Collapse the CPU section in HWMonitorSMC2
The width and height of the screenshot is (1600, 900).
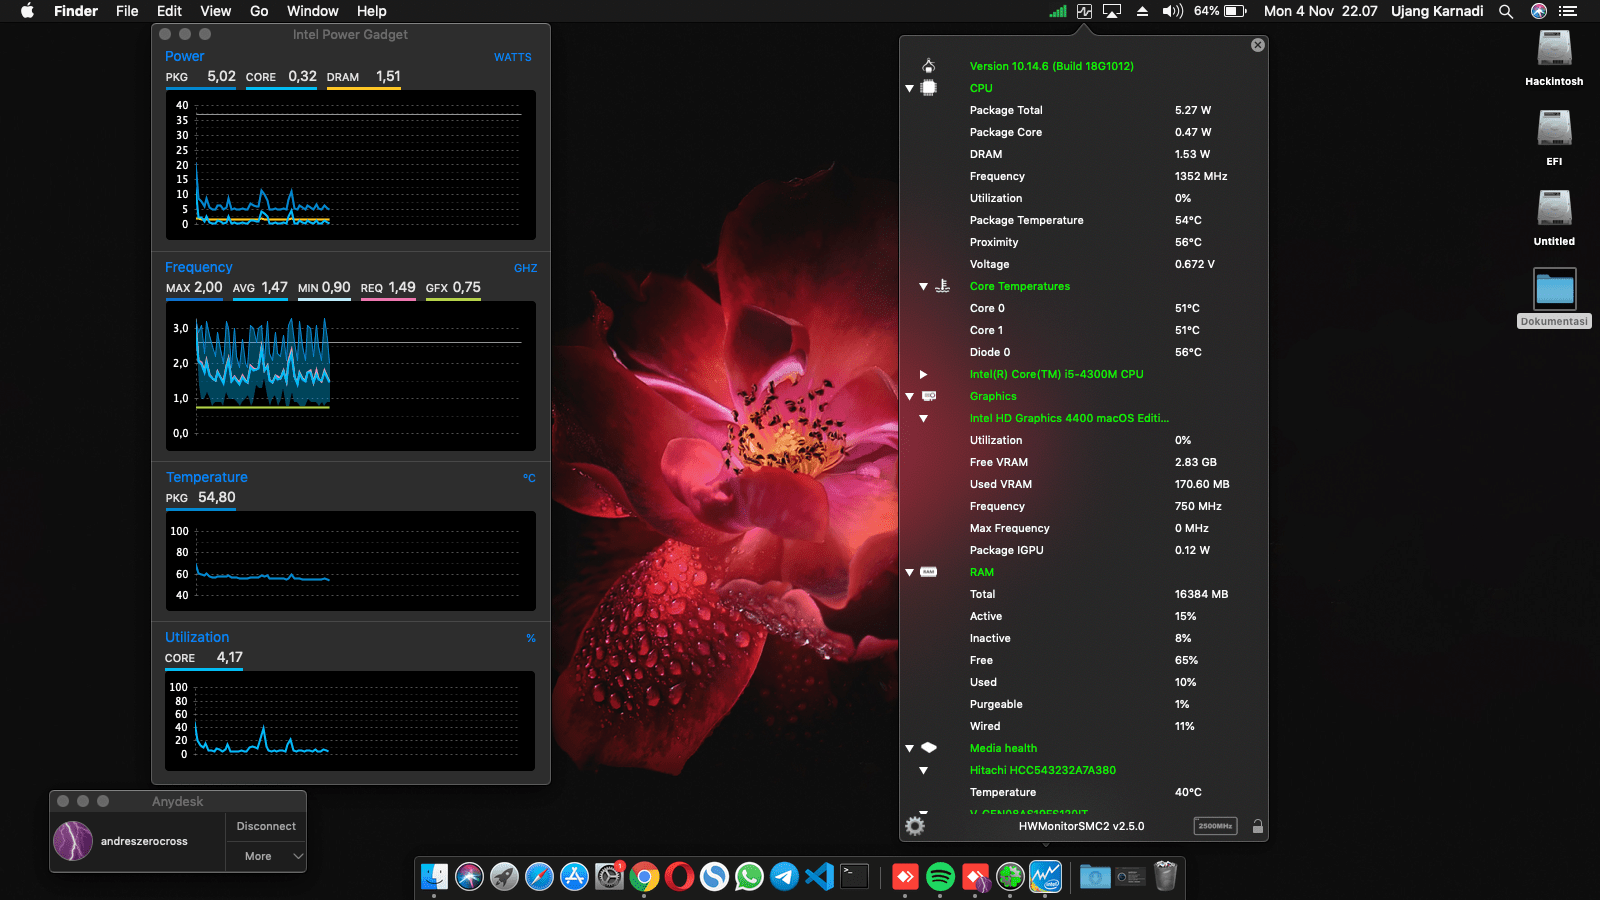[908, 88]
